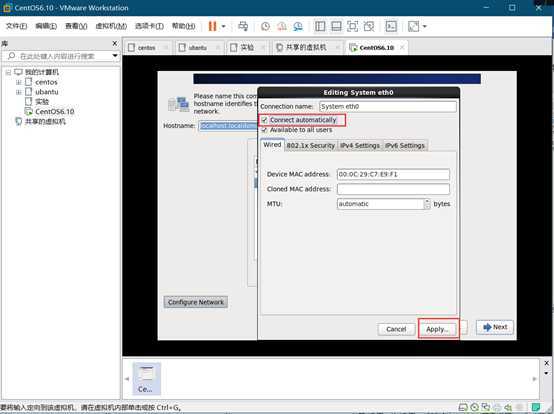The image size is (554, 414).
Task: Switch to Unity mode icon
Action: tap(369, 26)
